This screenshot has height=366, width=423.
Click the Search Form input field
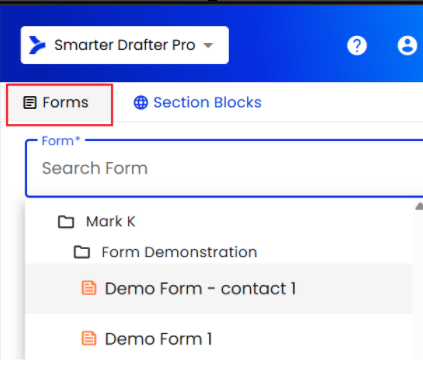(224, 168)
